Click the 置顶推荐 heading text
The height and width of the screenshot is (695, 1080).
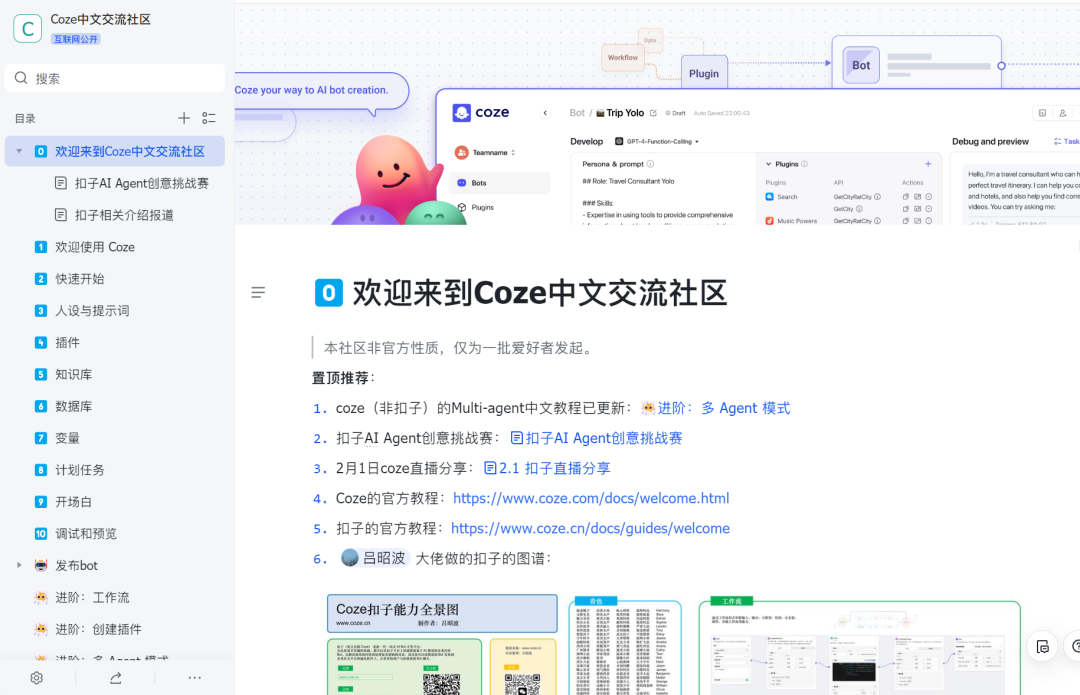point(343,377)
